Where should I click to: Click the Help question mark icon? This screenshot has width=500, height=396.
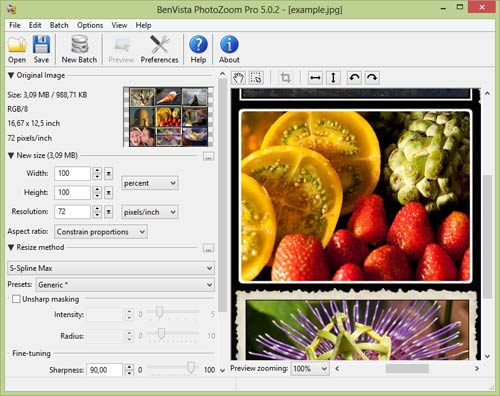pos(198,49)
